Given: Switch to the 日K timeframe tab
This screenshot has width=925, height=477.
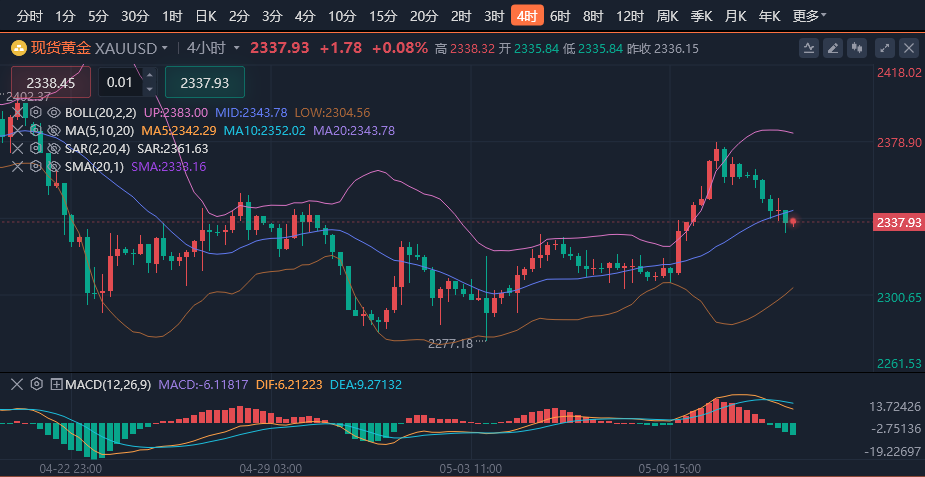Looking at the screenshot, I should coord(206,15).
